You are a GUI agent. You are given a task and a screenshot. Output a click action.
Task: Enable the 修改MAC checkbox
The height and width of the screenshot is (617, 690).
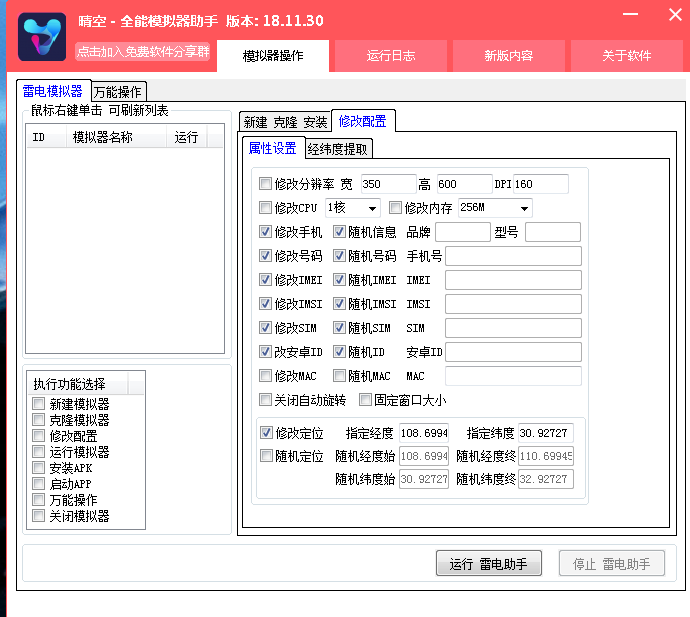click(x=265, y=375)
